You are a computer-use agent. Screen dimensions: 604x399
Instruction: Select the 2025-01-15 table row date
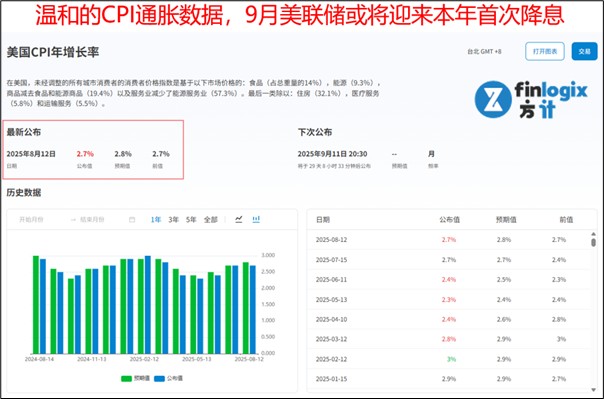click(x=331, y=379)
